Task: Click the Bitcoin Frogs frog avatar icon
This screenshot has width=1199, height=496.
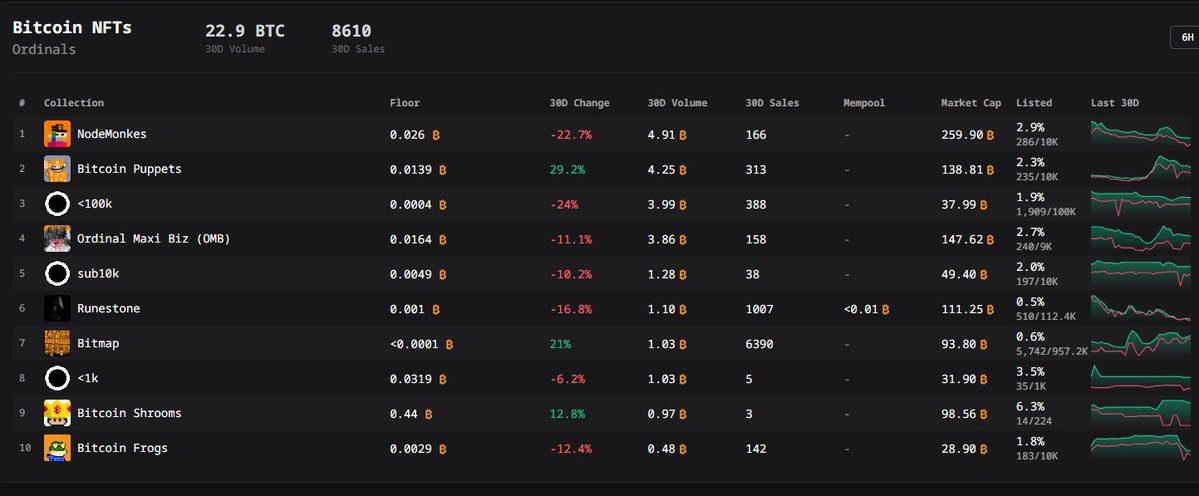Action: click(57, 448)
